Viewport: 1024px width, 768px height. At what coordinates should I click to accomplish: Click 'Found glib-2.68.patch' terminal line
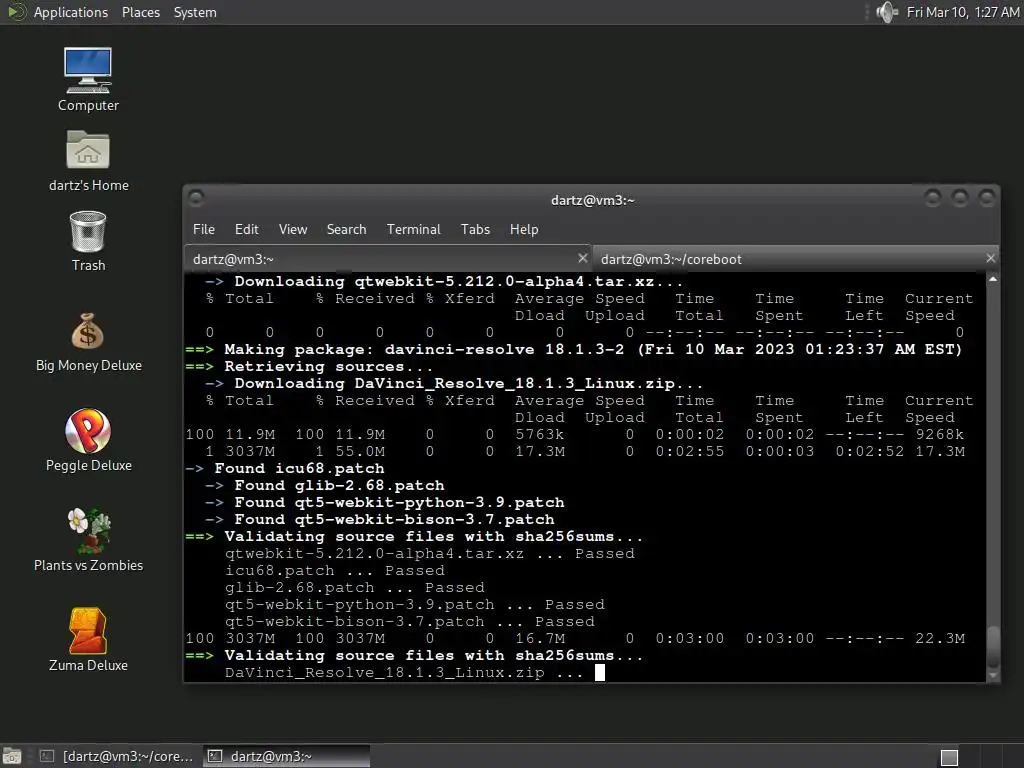point(325,485)
